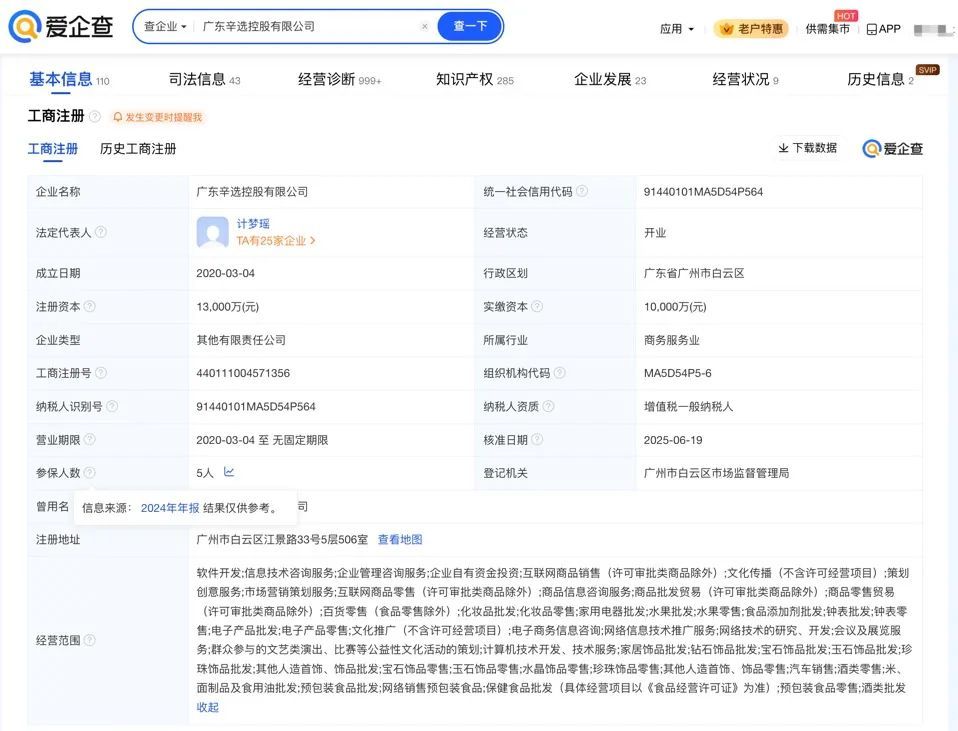Open 供需集市 link in header
Screen dimensions: 958x731
tap(827, 29)
